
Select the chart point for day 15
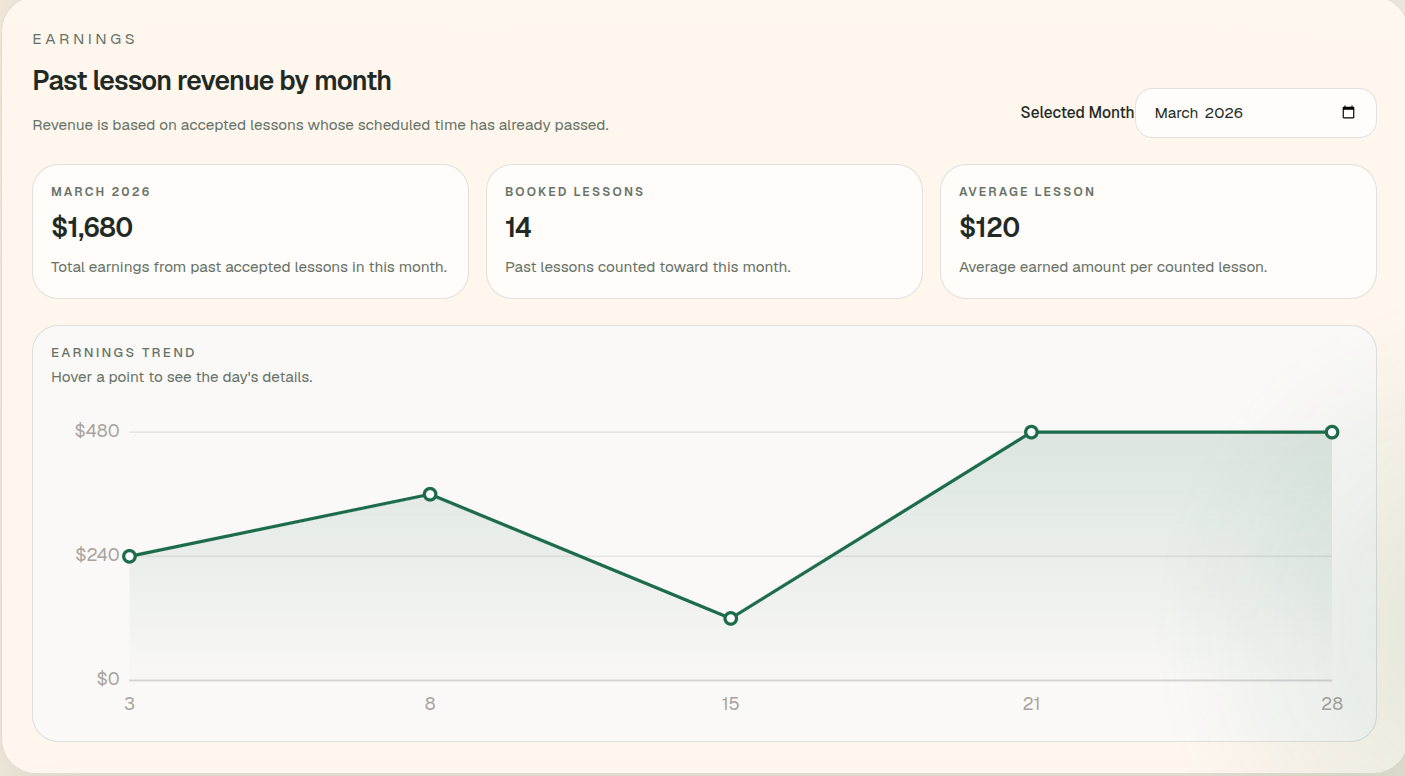(x=730, y=618)
